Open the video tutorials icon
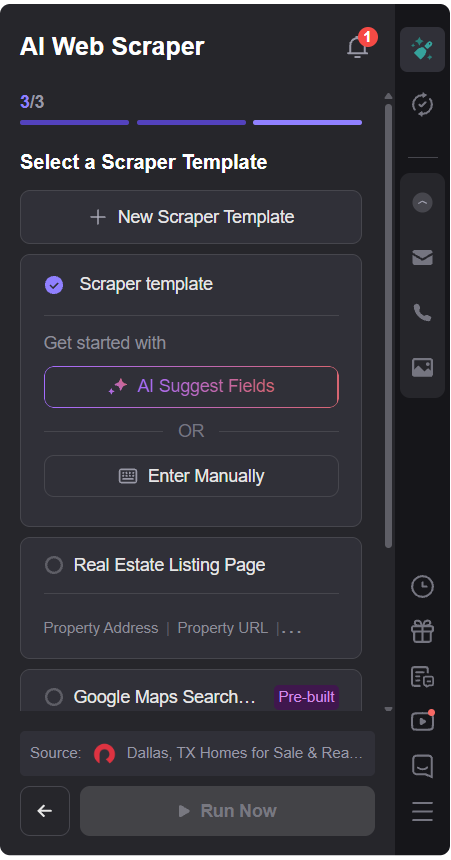The width and height of the screenshot is (451, 860). 422,721
